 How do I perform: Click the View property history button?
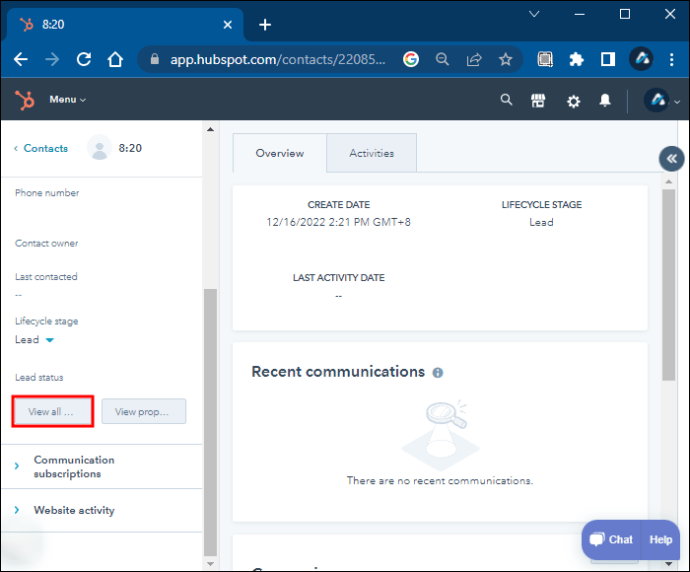[143, 412]
